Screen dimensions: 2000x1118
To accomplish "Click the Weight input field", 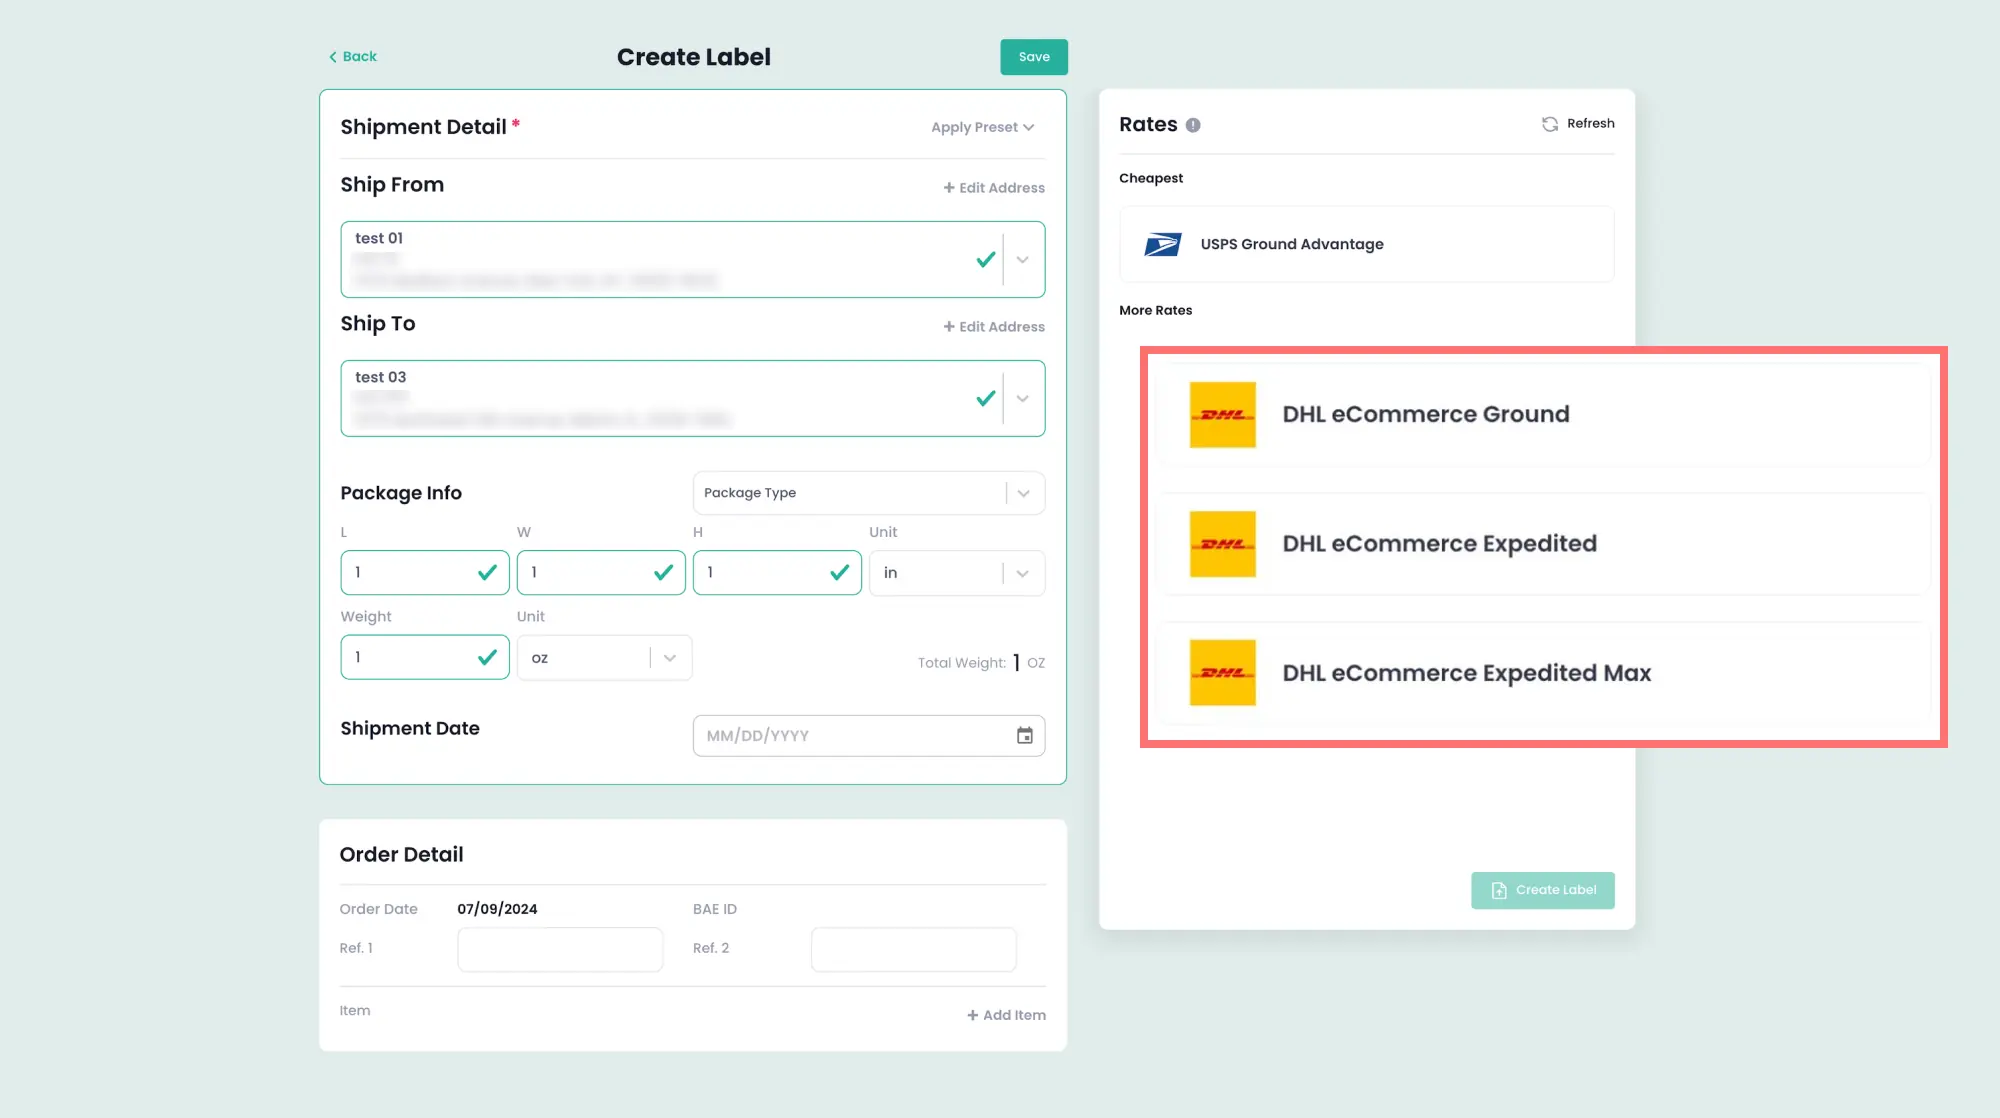I will point(425,657).
